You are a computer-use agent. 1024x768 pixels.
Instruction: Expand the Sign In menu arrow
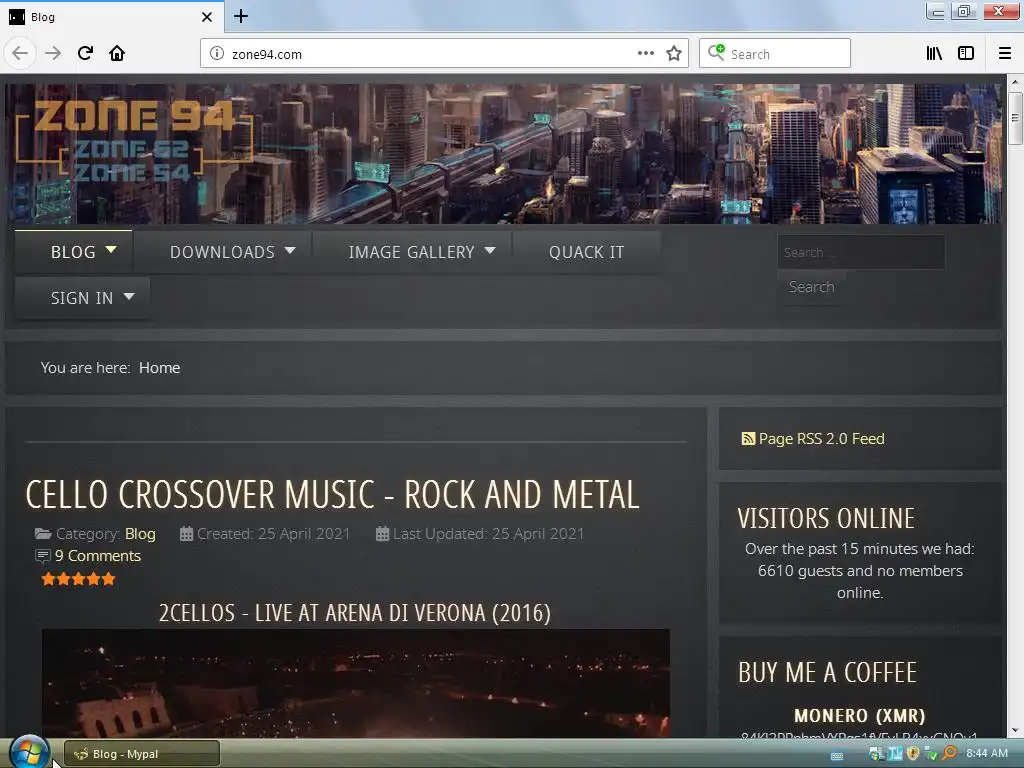coord(129,296)
